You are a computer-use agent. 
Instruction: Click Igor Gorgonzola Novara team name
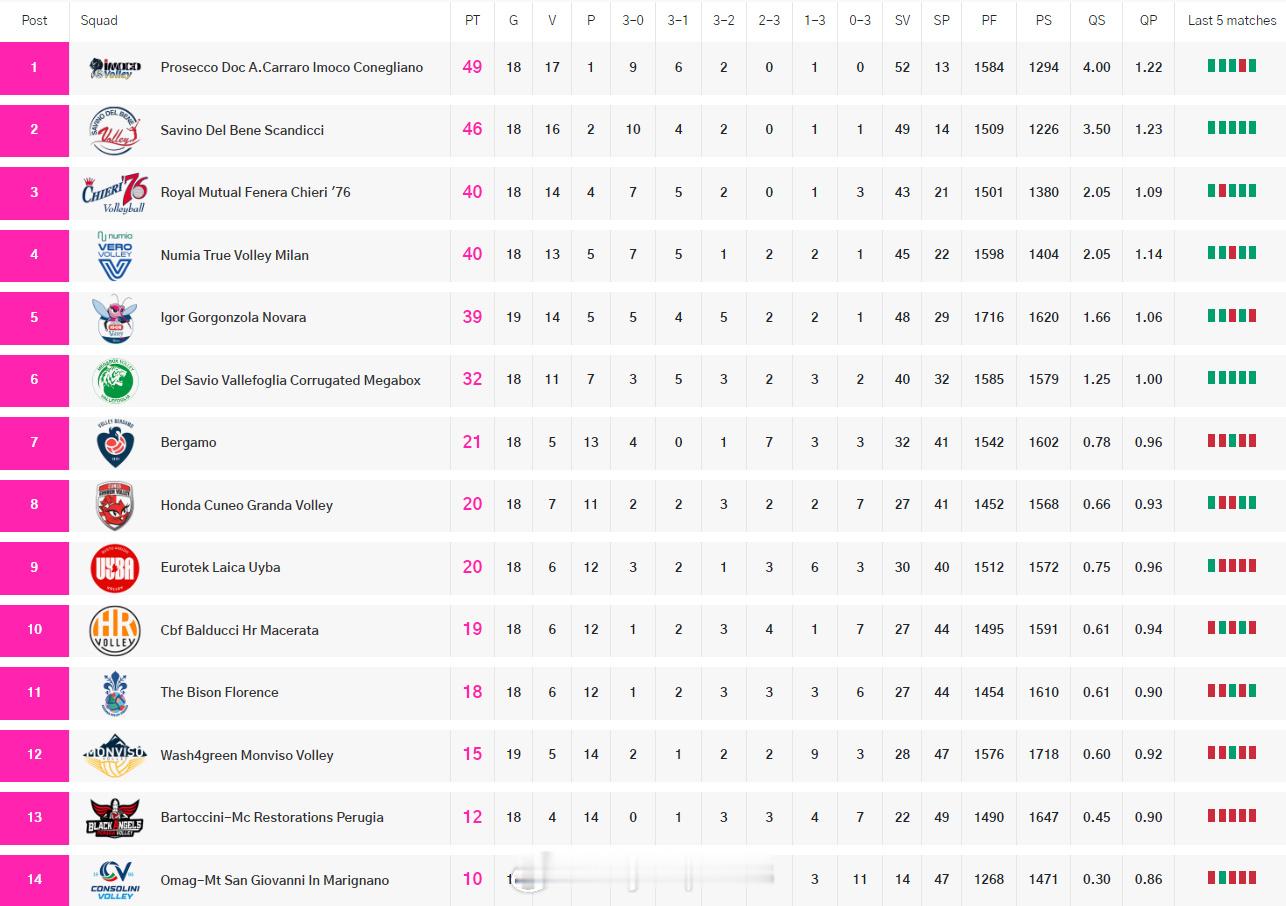(x=234, y=318)
